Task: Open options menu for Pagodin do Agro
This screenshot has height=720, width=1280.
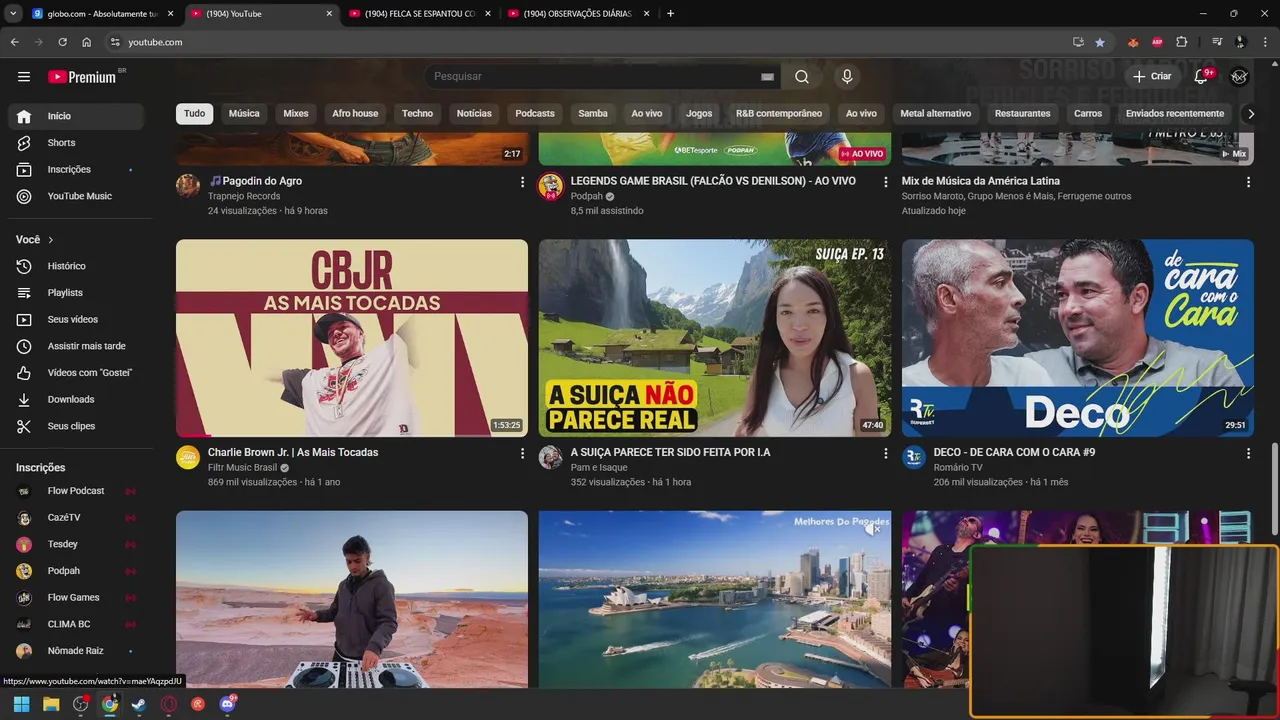Action: coord(522,182)
